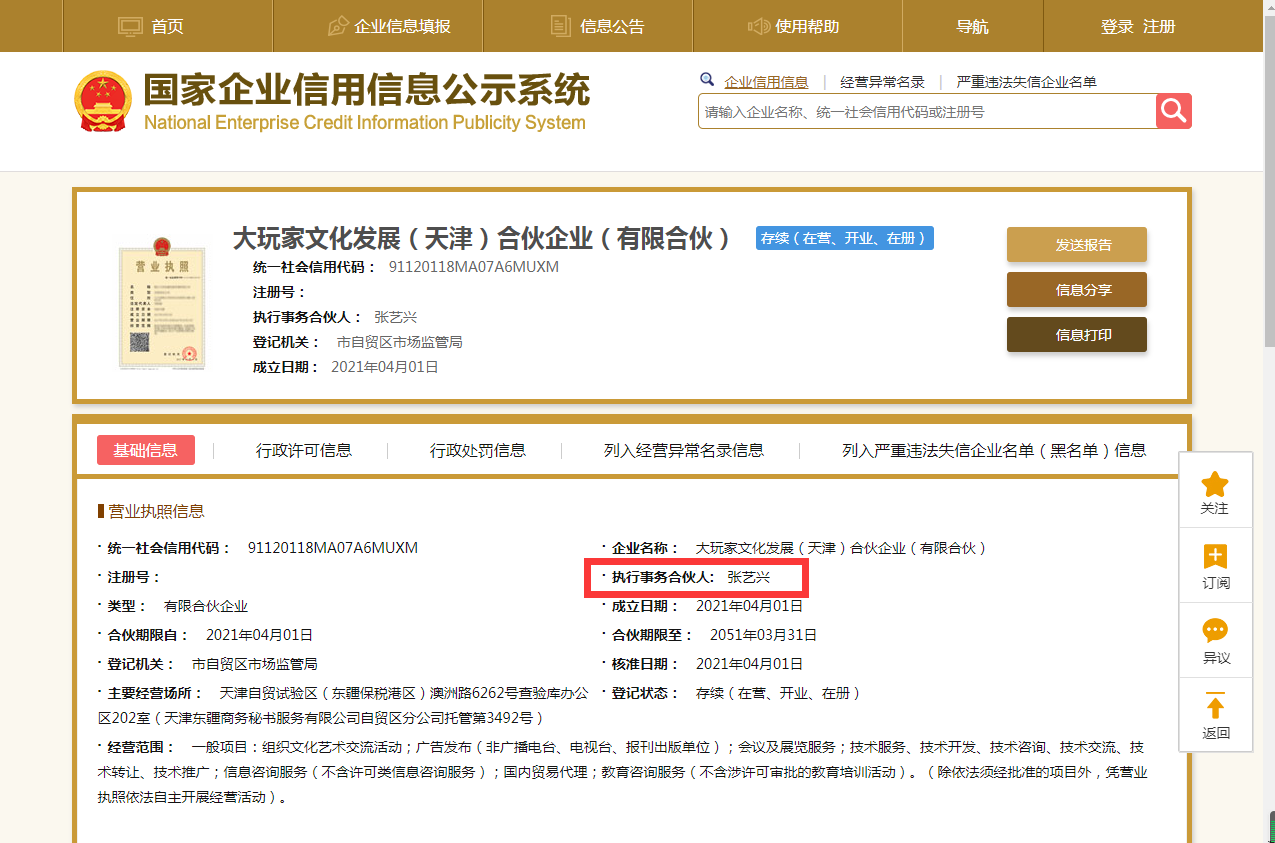The width and height of the screenshot is (1275, 843).
Task: Select the 企业信息填报 pen icon
Action: click(x=337, y=25)
